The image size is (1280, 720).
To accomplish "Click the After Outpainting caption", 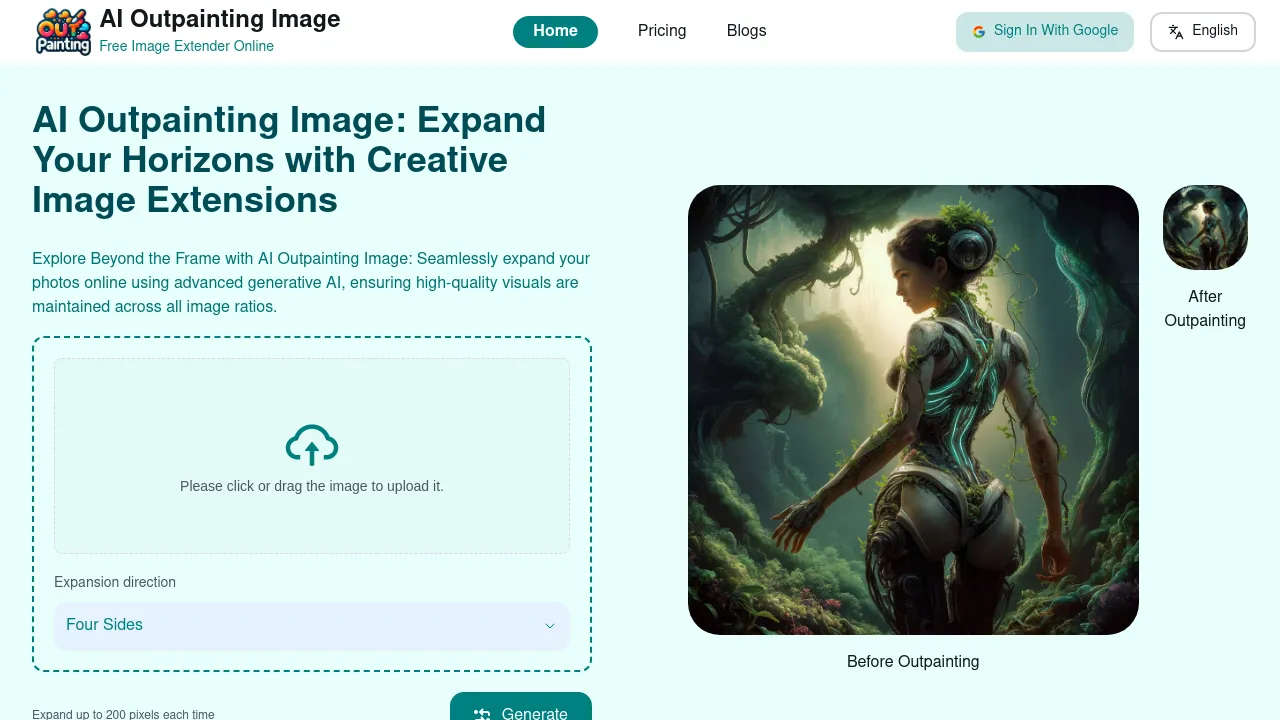I will (x=1205, y=309).
